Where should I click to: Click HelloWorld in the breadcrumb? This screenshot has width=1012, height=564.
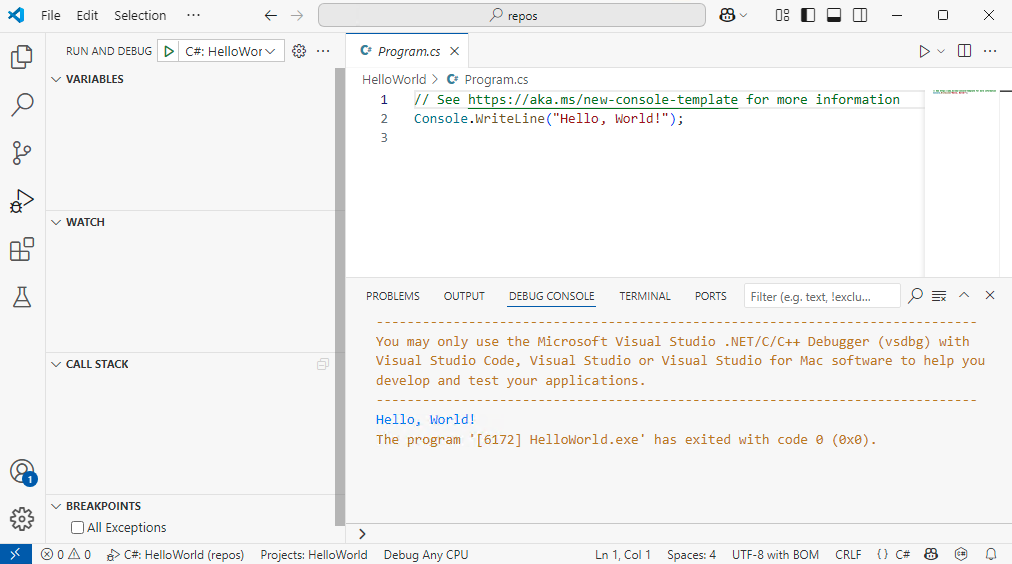[x=394, y=79]
